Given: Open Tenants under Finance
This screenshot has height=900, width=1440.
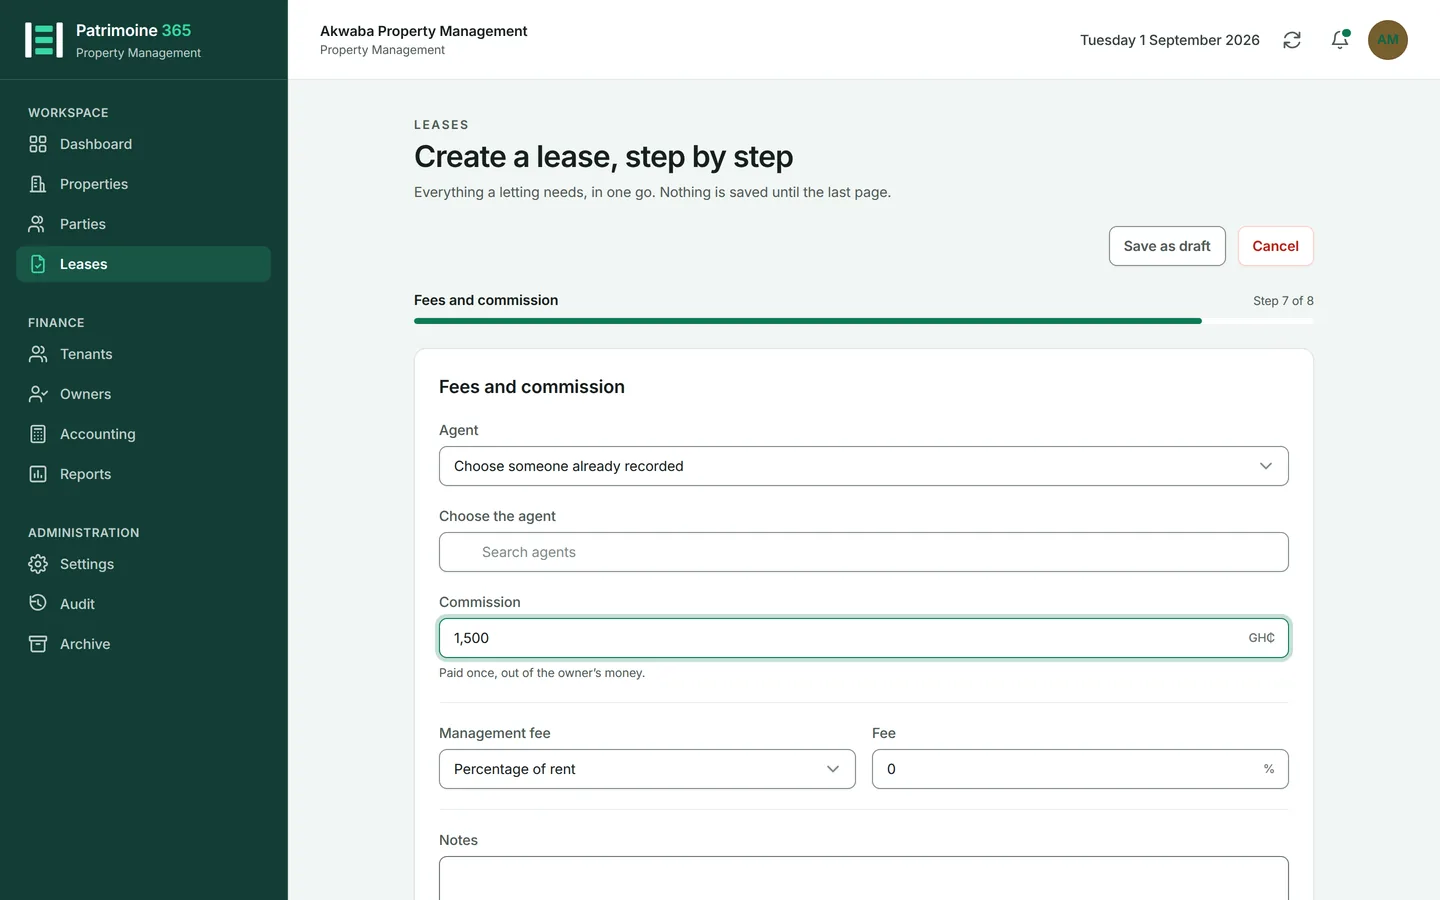Looking at the screenshot, I should [x=144, y=354].
